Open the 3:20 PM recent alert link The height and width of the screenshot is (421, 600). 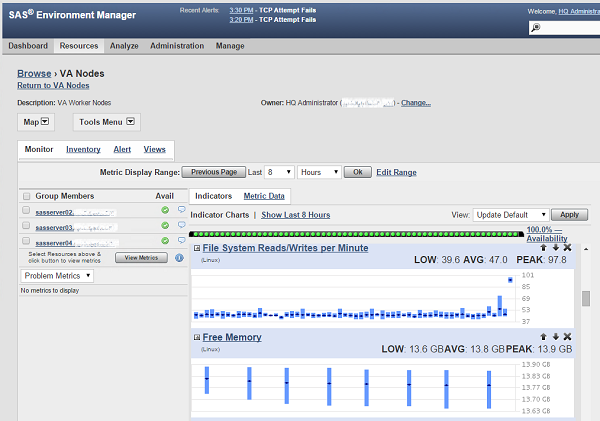point(241,20)
